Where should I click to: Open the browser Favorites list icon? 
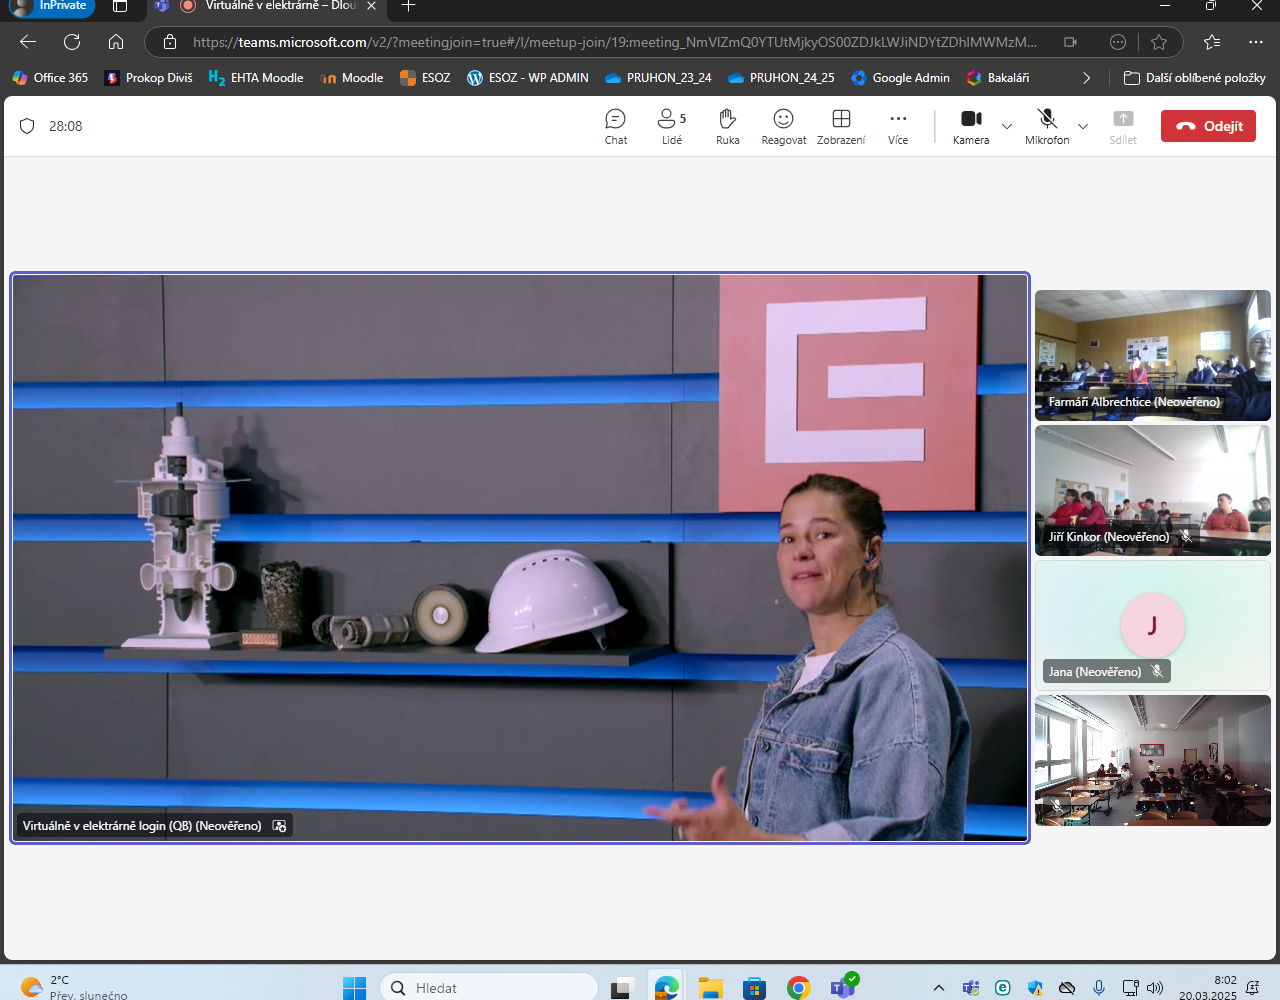pyautogui.click(x=1212, y=42)
